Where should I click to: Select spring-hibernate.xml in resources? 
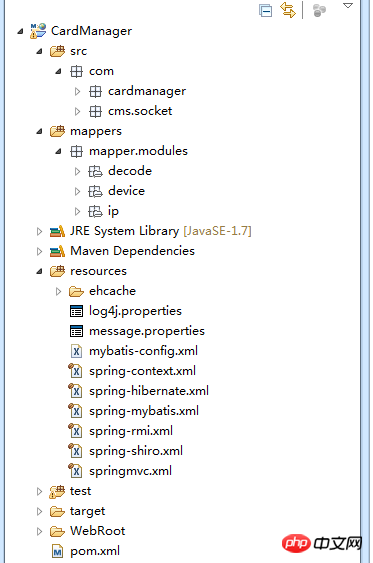pos(149,391)
